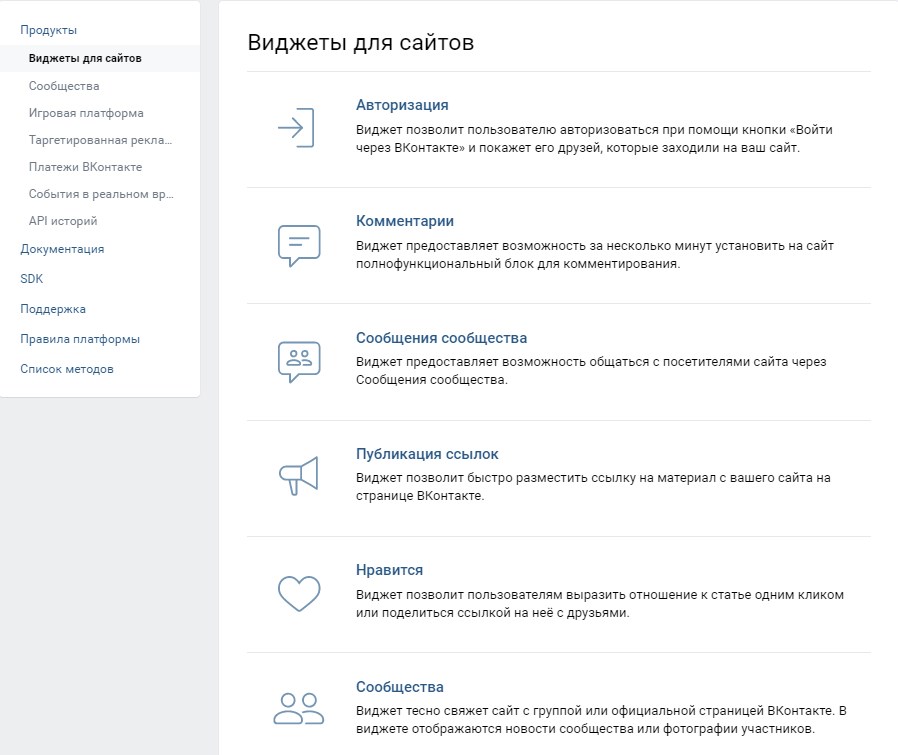Click the Комментарии speech bubble icon
This screenshot has height=755, width=898.
tap(299, 246)
